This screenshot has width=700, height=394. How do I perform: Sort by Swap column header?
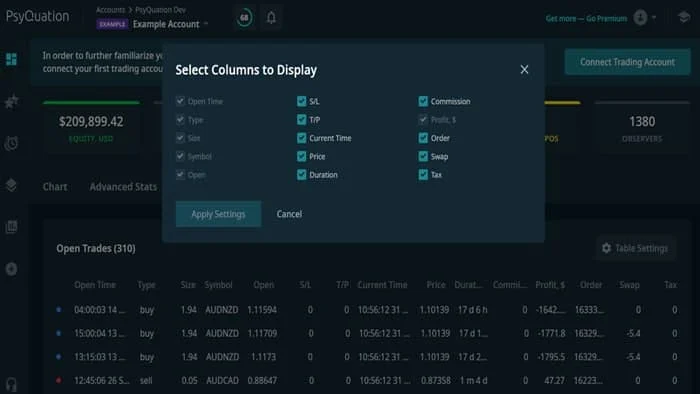[629, 285]
